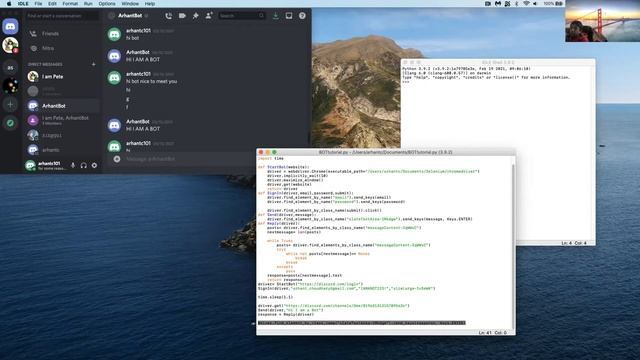Image resolution: width=640 pixels, height=360 pixels.
Task: Click the BOTtutorial.py editor title bar
Action: click(386, 152)
